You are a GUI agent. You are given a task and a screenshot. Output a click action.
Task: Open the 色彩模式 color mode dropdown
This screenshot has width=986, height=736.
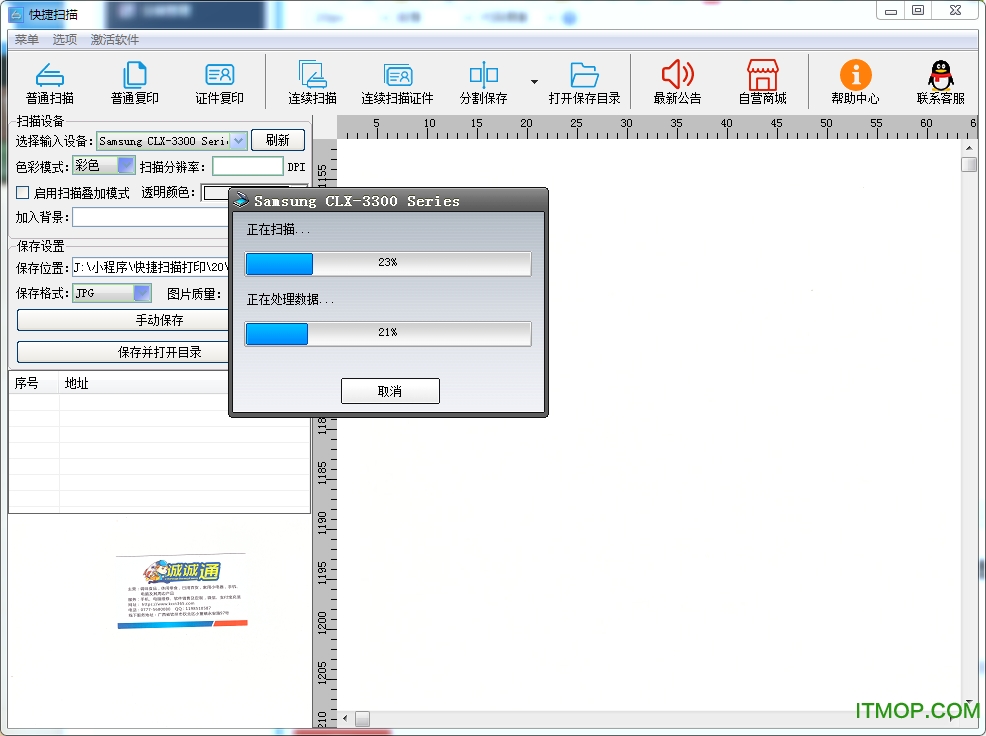(126, 166)
